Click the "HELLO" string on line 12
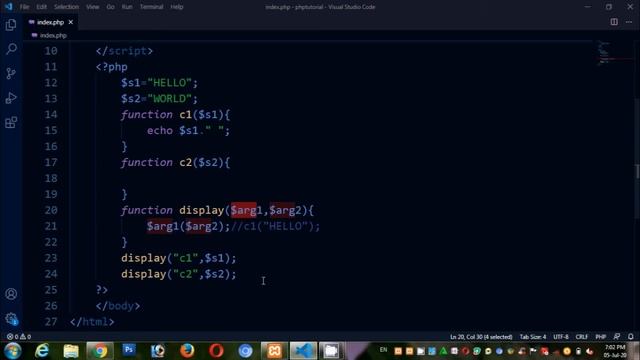Screen dimensions: 640x360 point(169,83)
